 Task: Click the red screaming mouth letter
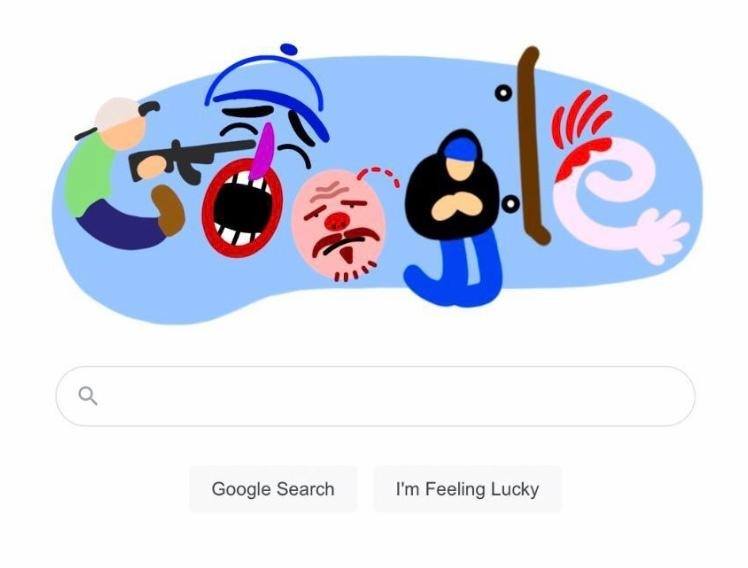point(242,208)
